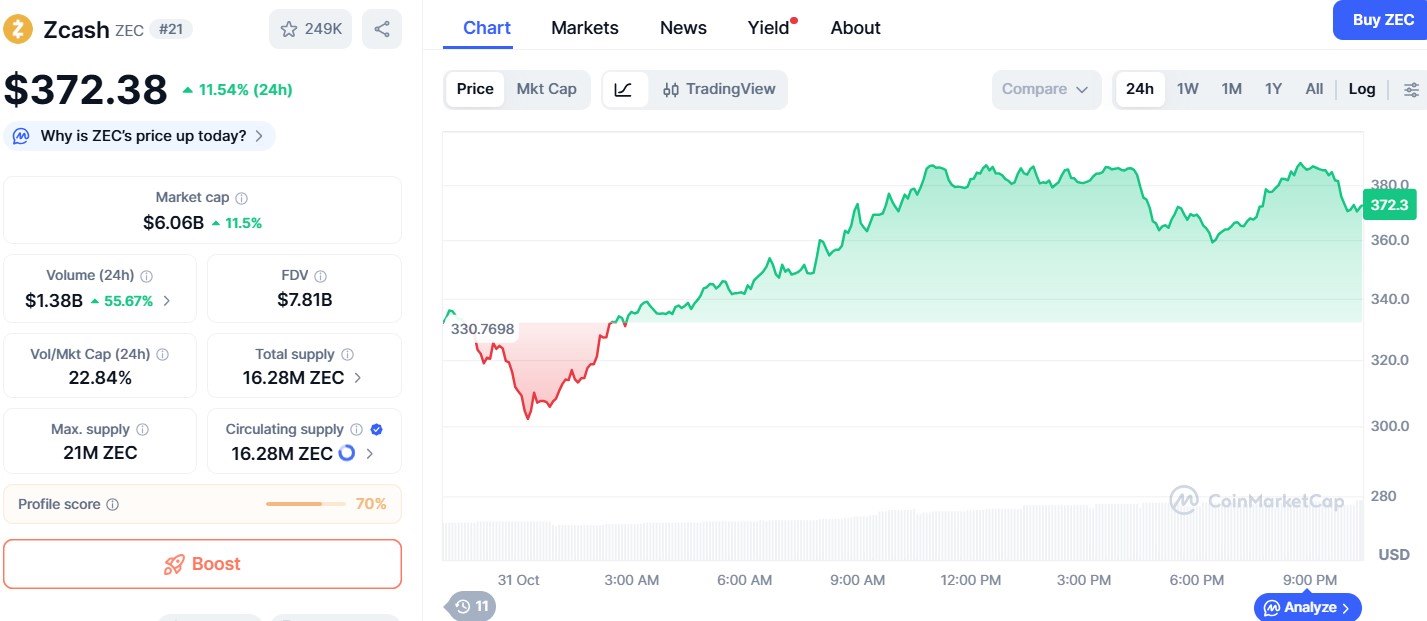Expand Circulating supply details chevron
The width and height of the screenshot is (1427, 621).
coord(370,453)
